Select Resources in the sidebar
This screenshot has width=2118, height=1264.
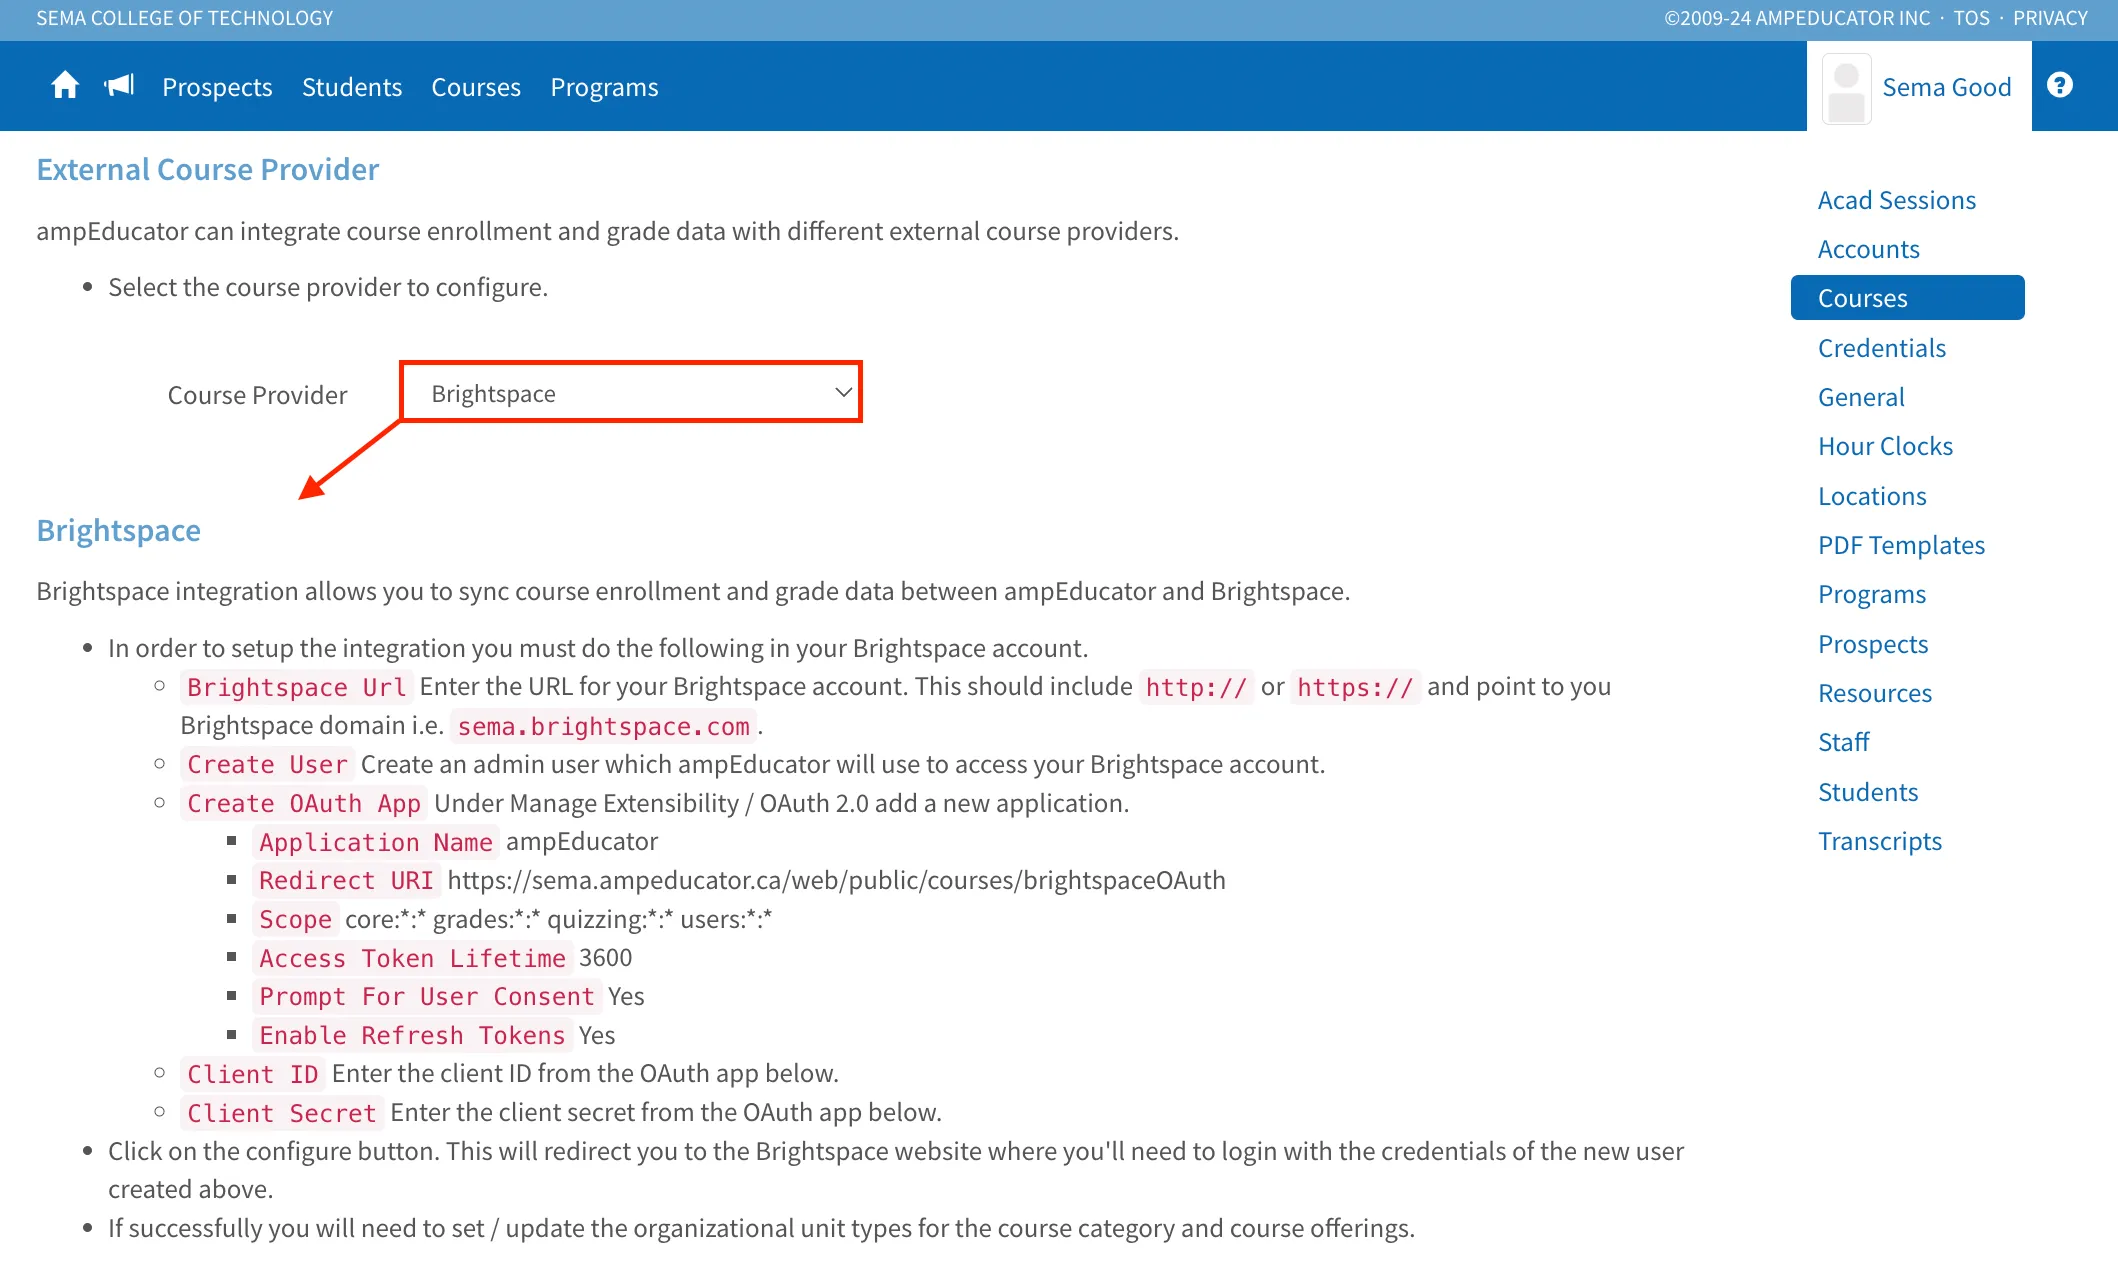click(1875, 693)
